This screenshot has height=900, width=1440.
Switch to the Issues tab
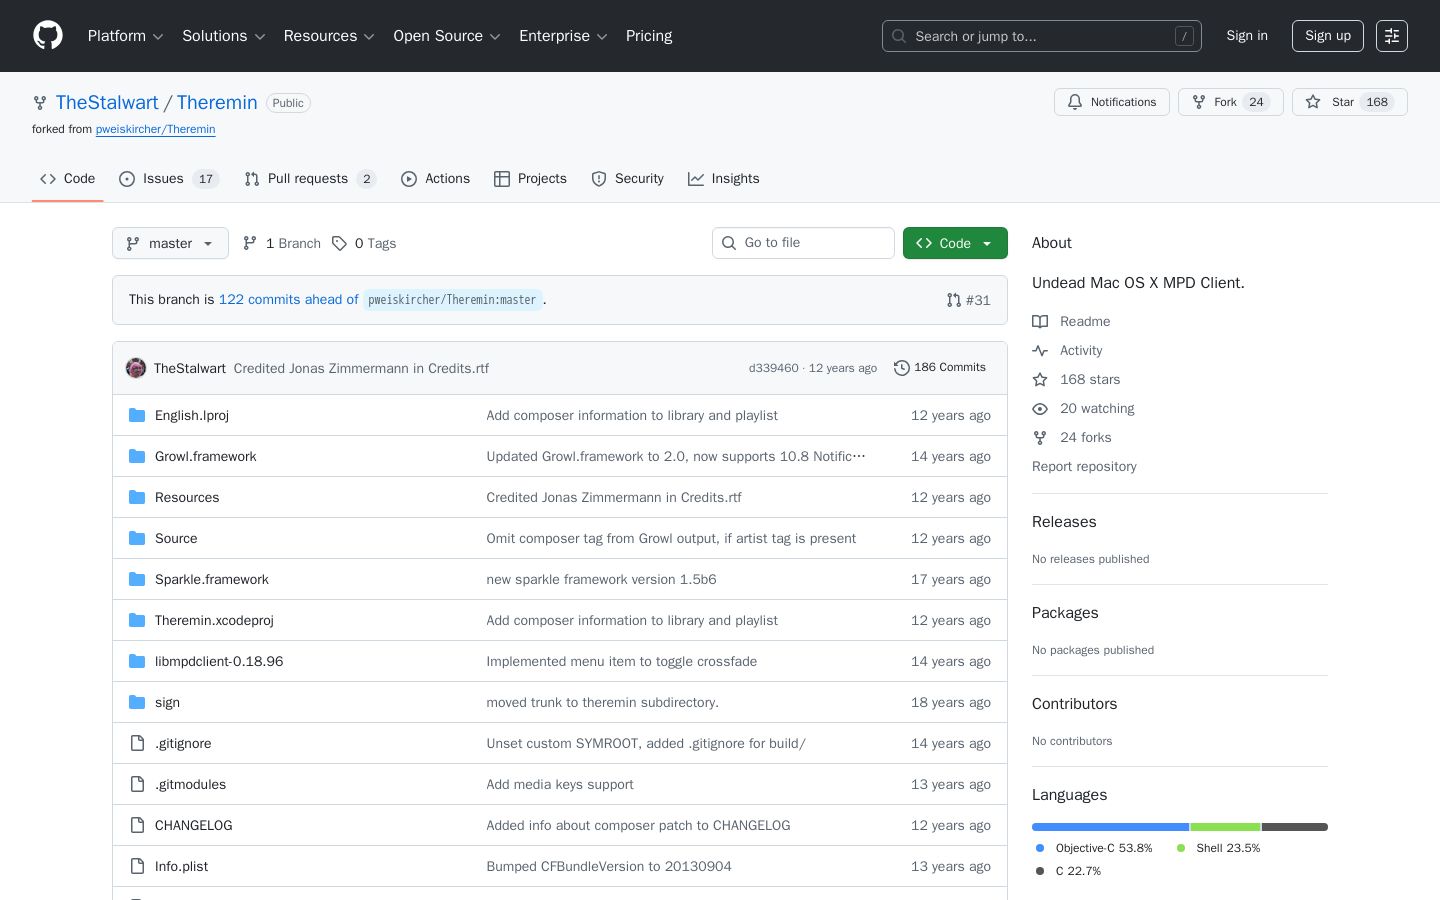click(x=169, y=179)
